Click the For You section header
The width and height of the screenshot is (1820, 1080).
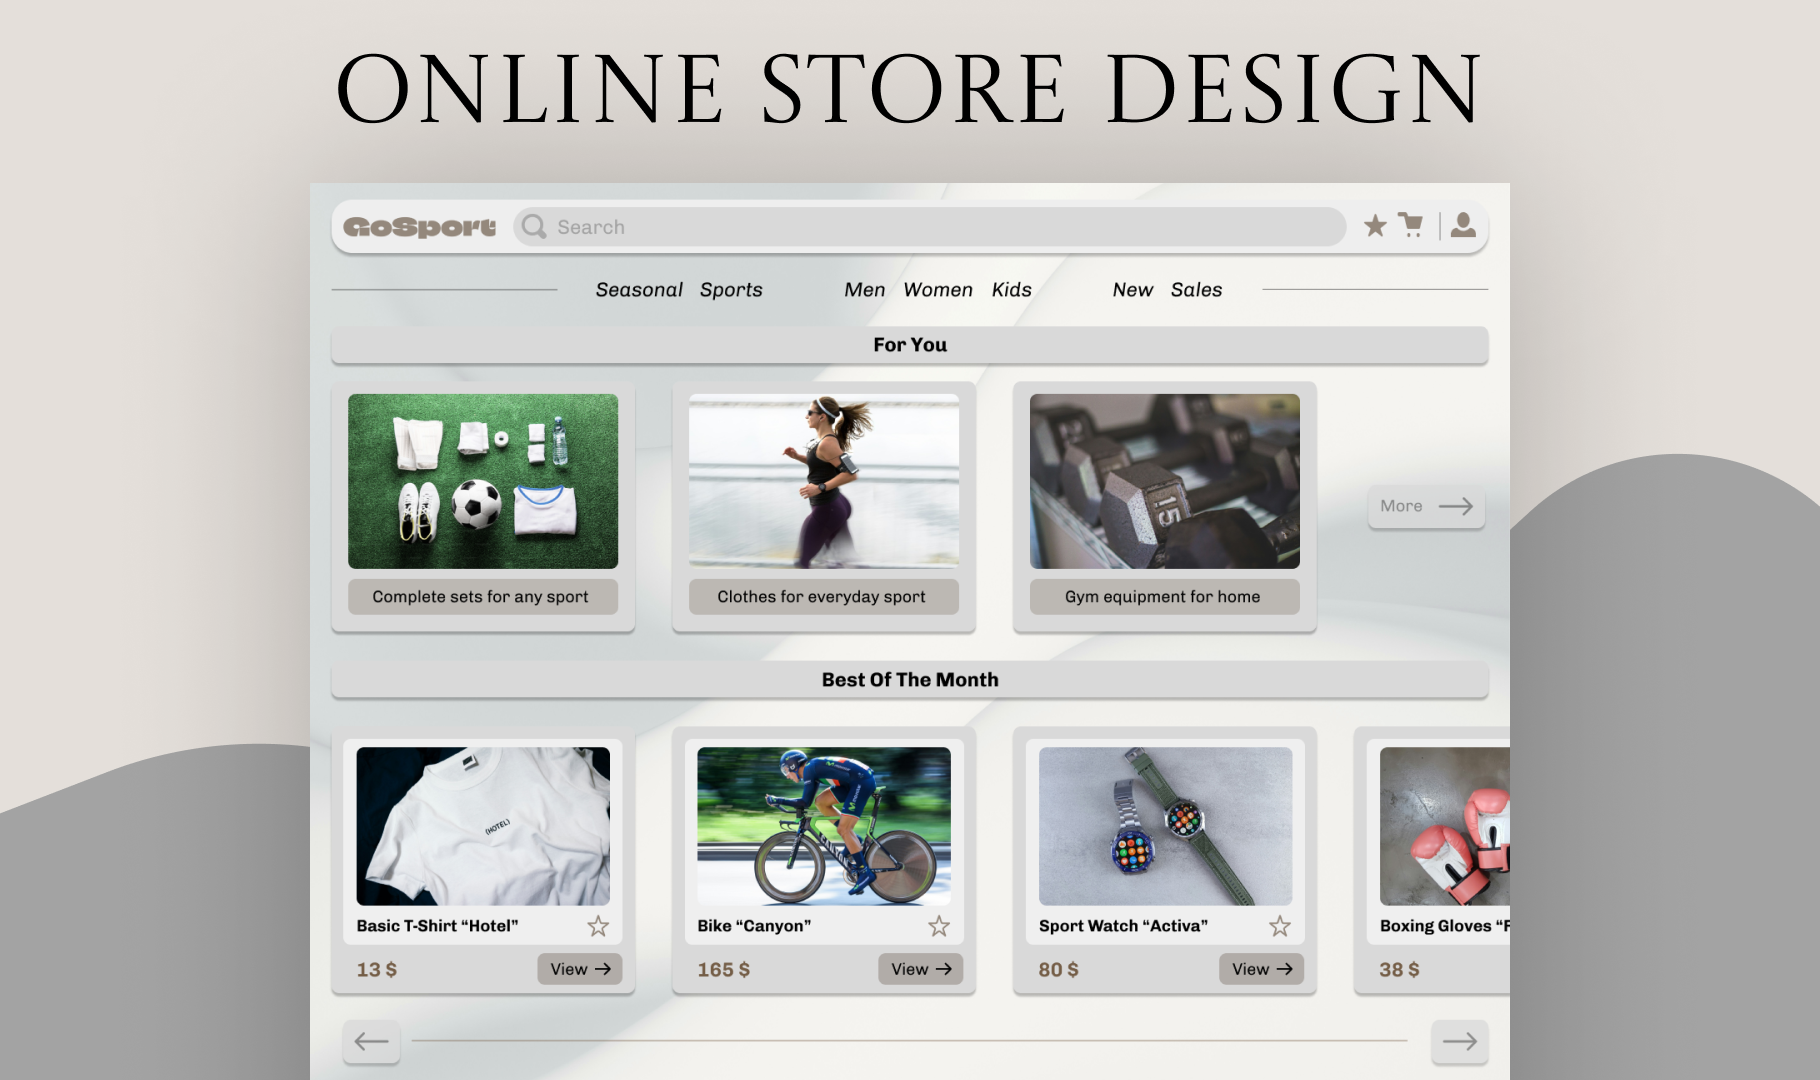909,345
